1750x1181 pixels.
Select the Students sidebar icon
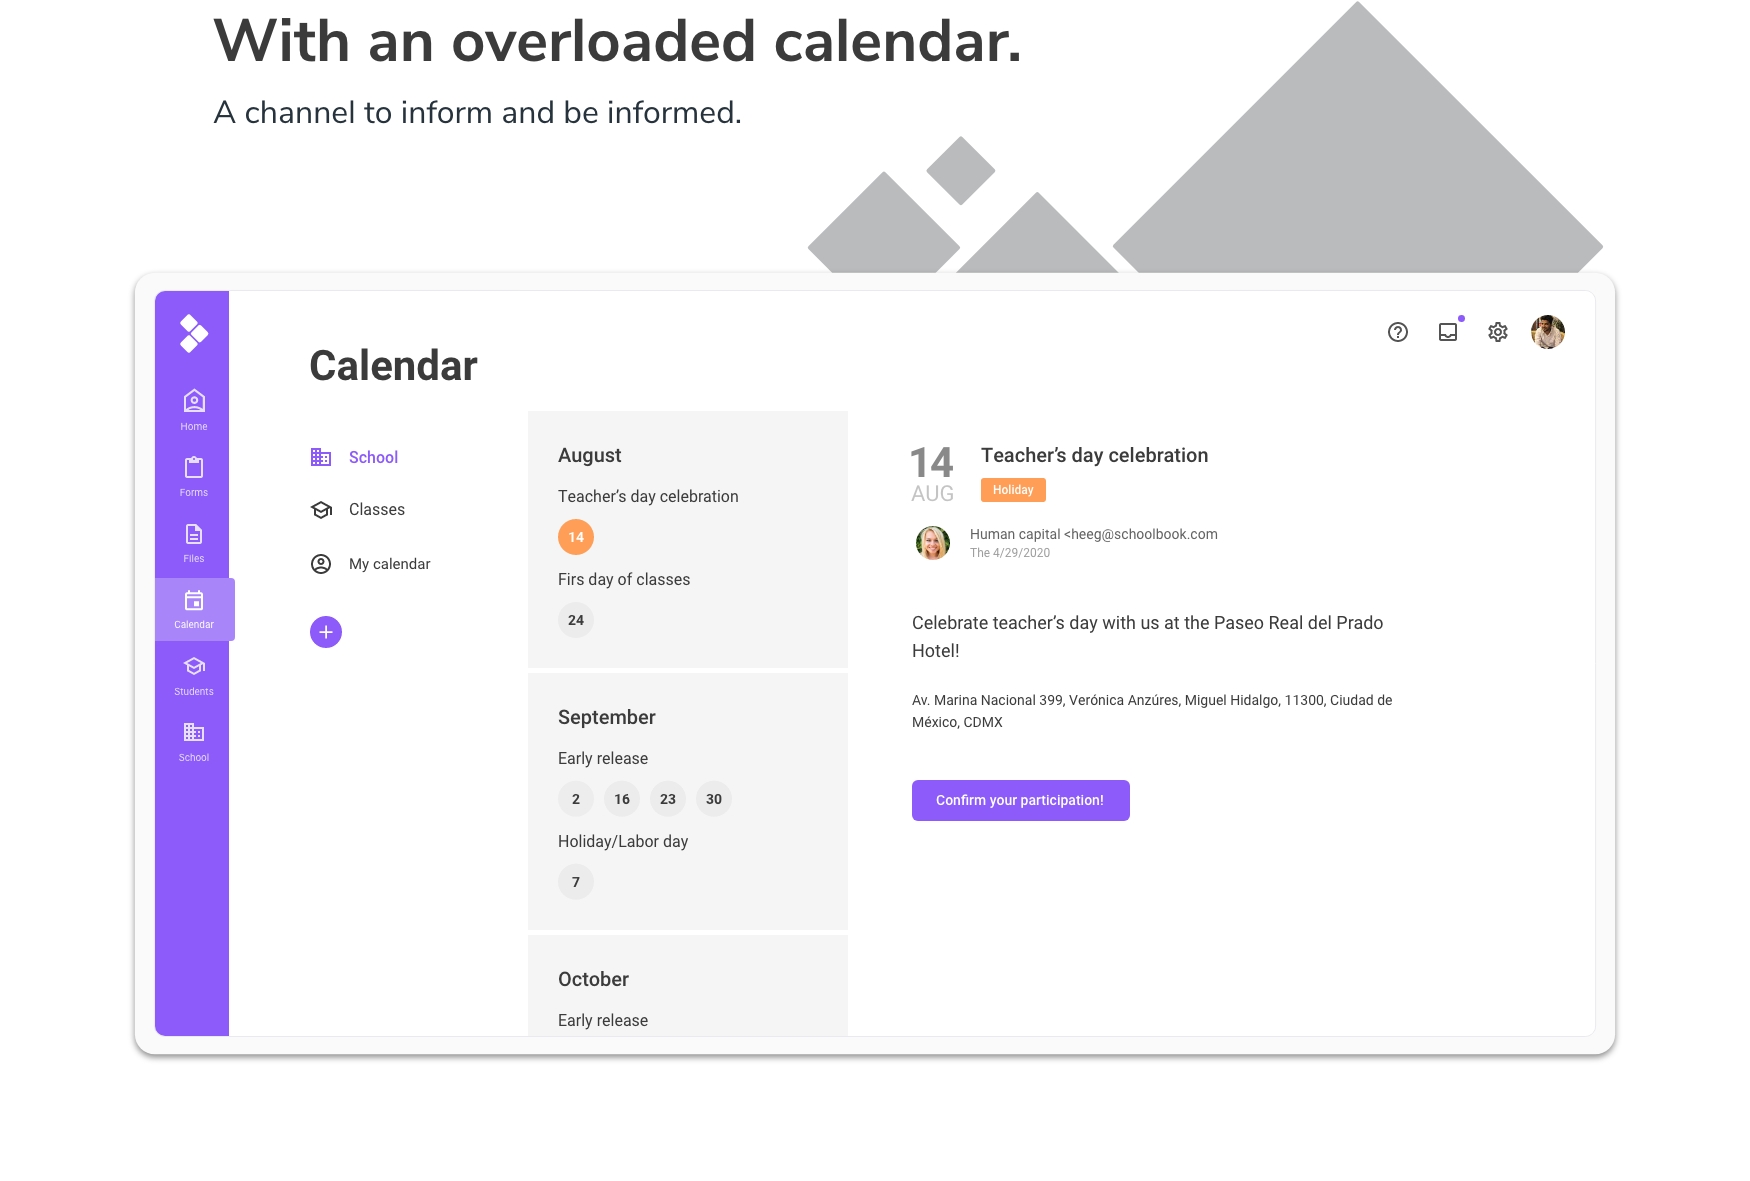(x=194, y=675)
